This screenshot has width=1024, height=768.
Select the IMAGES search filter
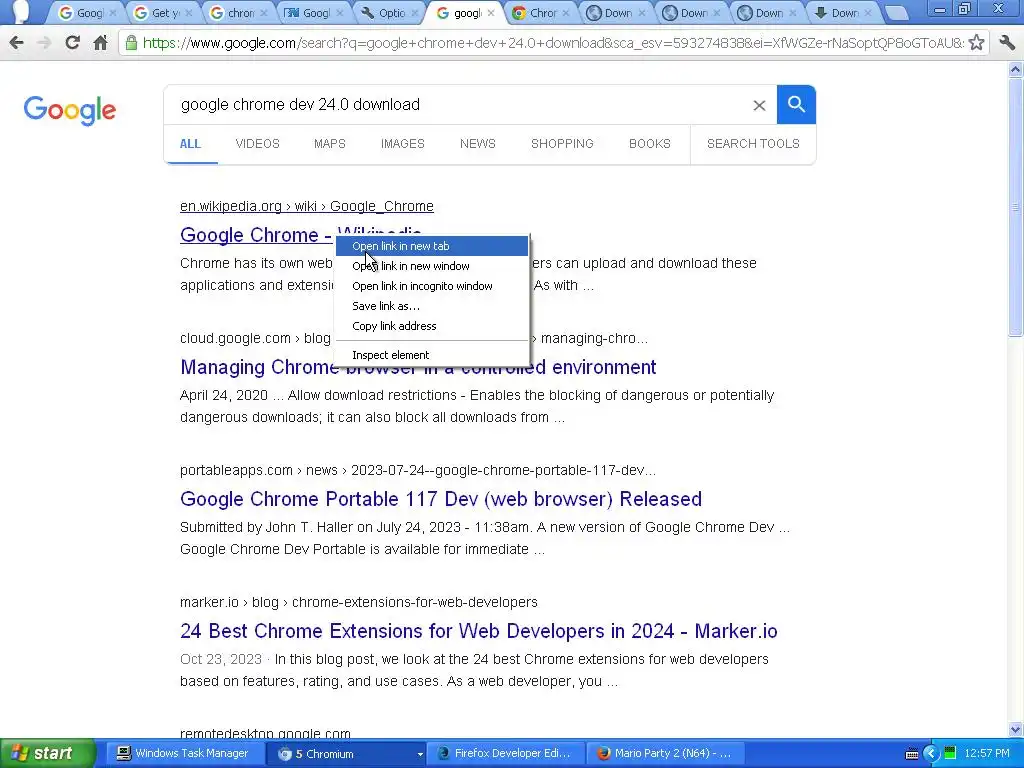coord(403,144)
